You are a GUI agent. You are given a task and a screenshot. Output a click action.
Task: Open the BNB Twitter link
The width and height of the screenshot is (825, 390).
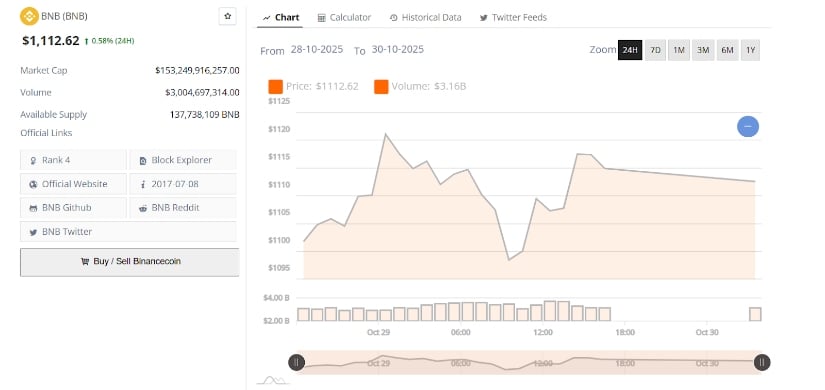[128, 232]
